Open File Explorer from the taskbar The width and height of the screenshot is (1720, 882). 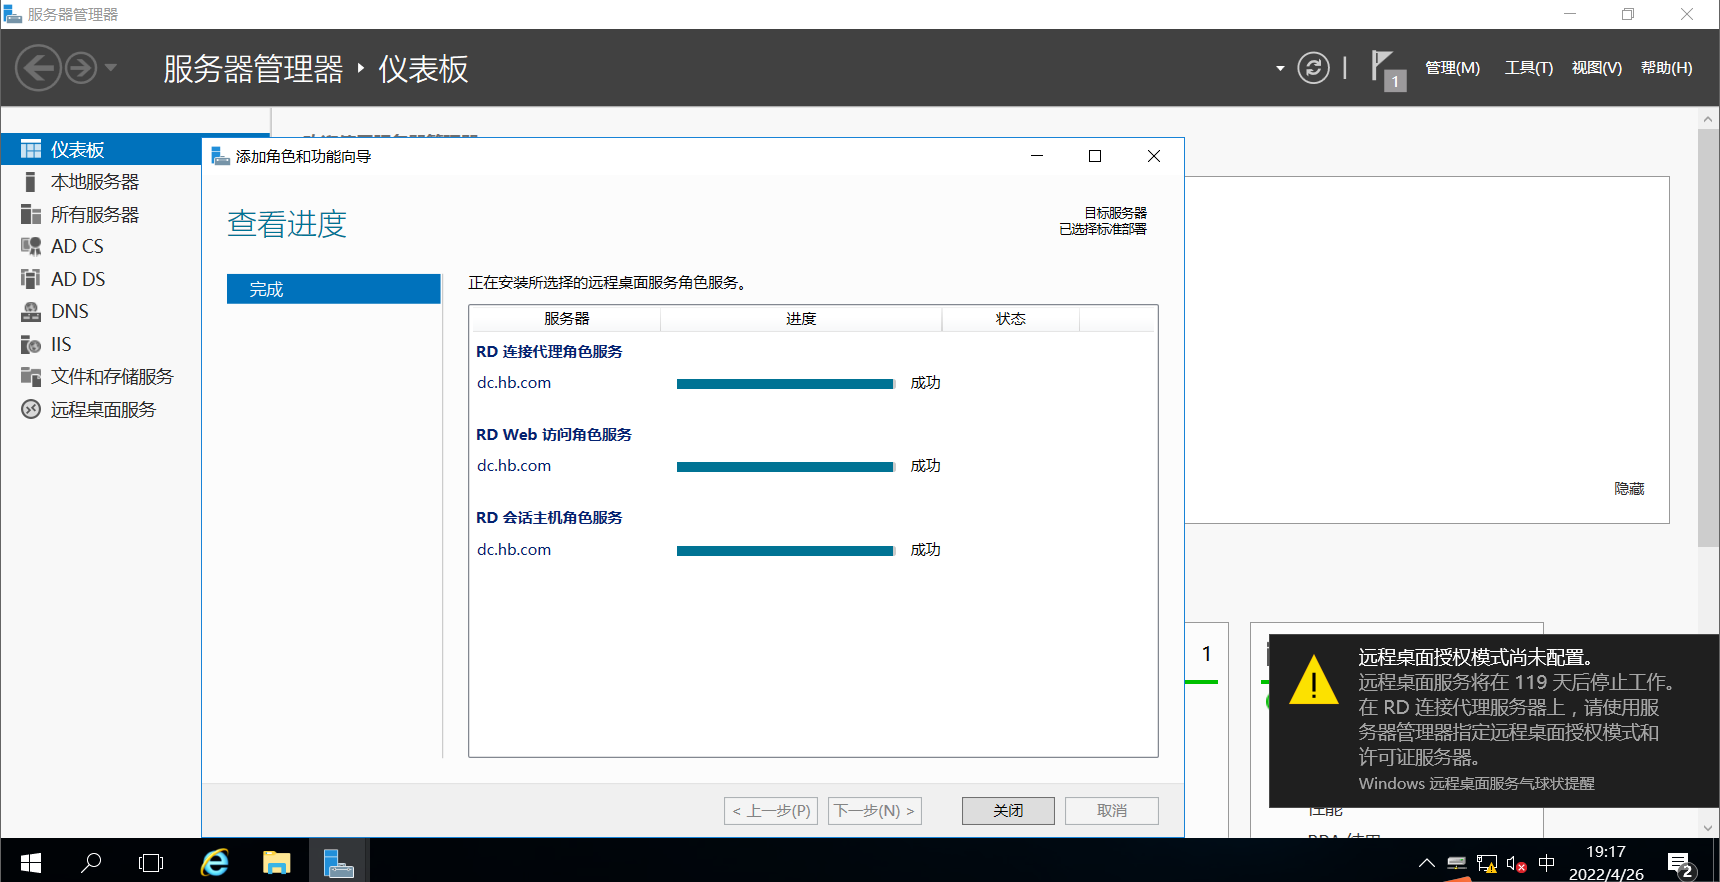pos(277,862)
